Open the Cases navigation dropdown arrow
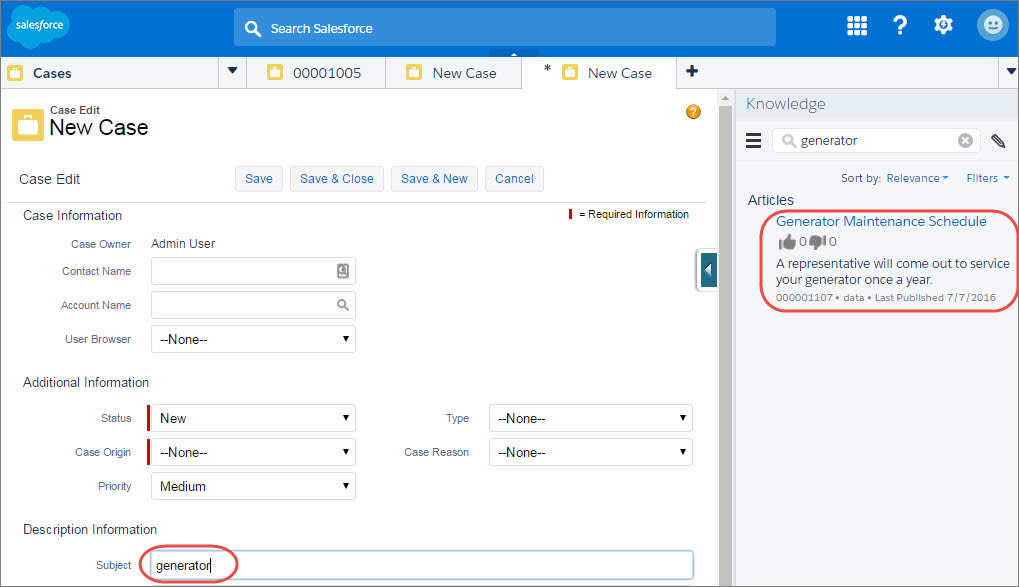This screenshot has width=1019, height=587. (233, 71)
